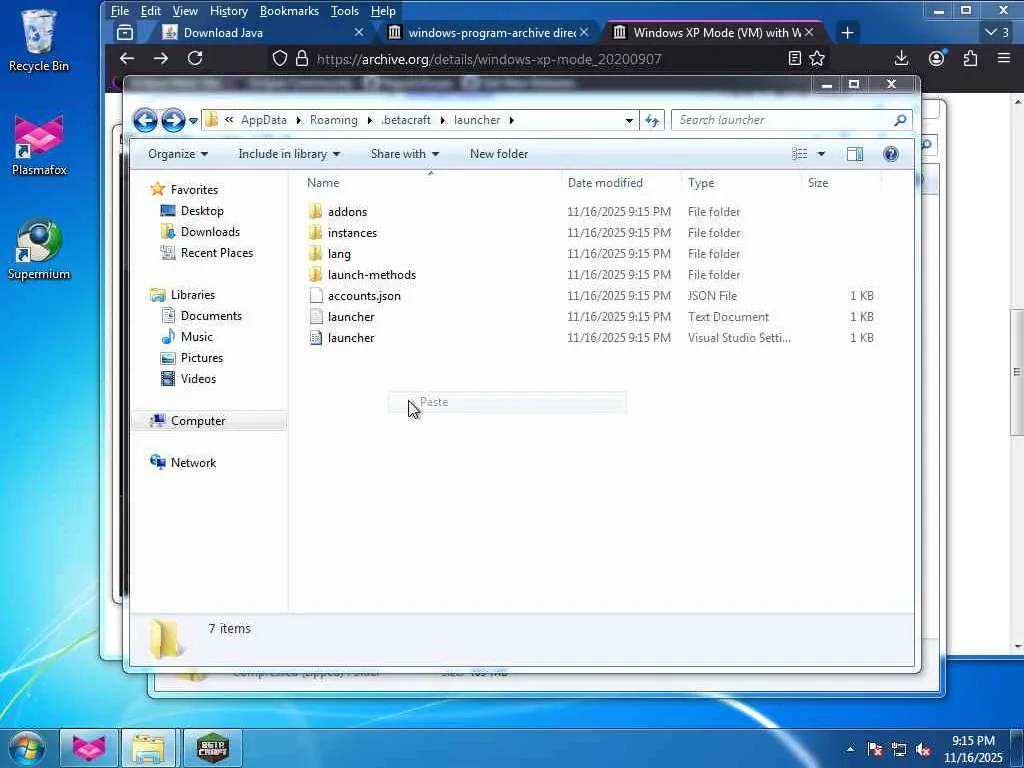Open the Include in library dropdown
Screen dimensions: 1024x768
tap(289, 154)
